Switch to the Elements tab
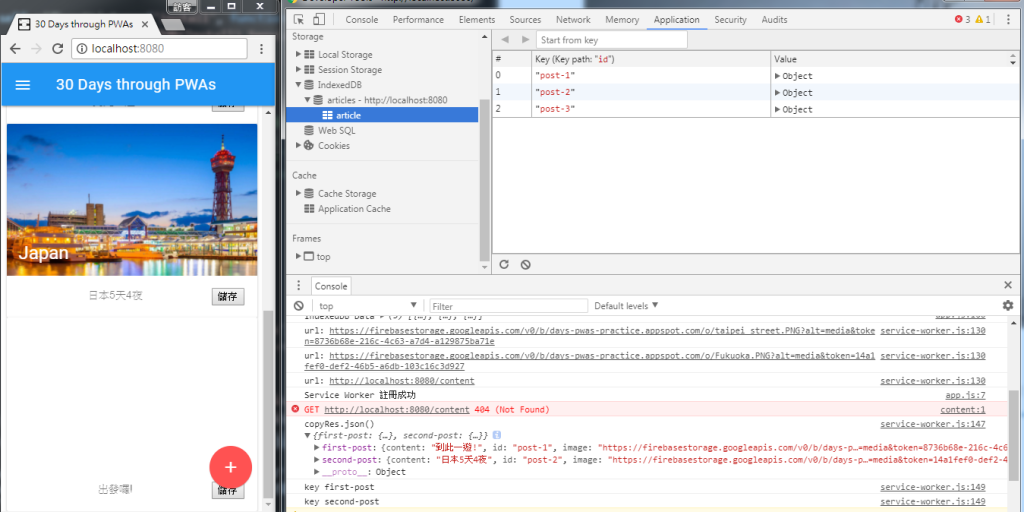 (477, 20)
